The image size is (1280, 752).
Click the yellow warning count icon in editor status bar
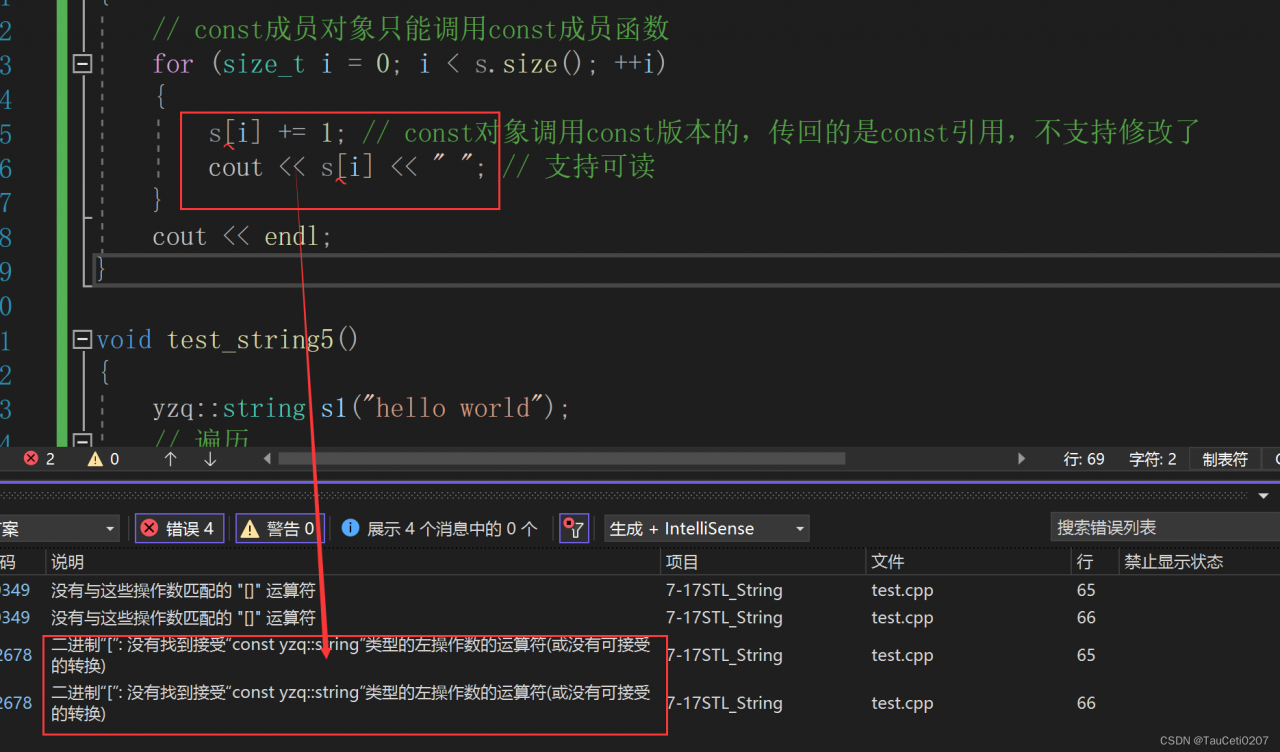pyautogui.click(x=97, y=458)
